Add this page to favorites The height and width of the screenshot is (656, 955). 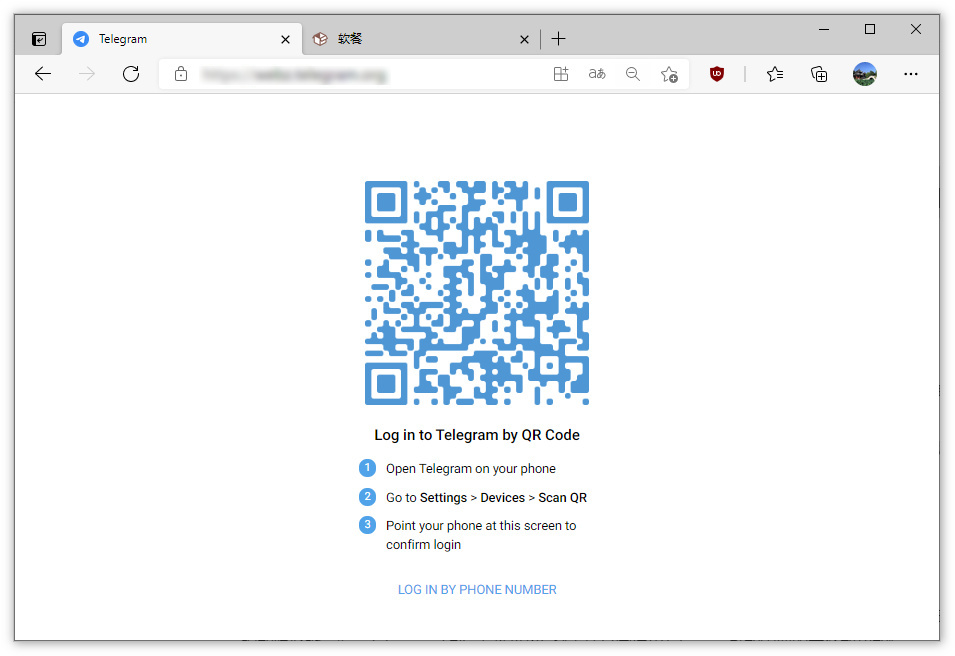point(669,74)
